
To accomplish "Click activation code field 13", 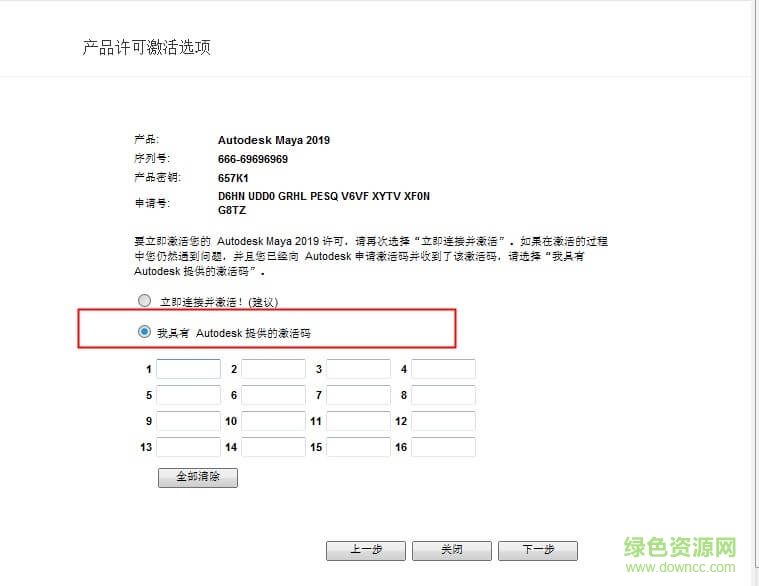I will click(188, 447).
